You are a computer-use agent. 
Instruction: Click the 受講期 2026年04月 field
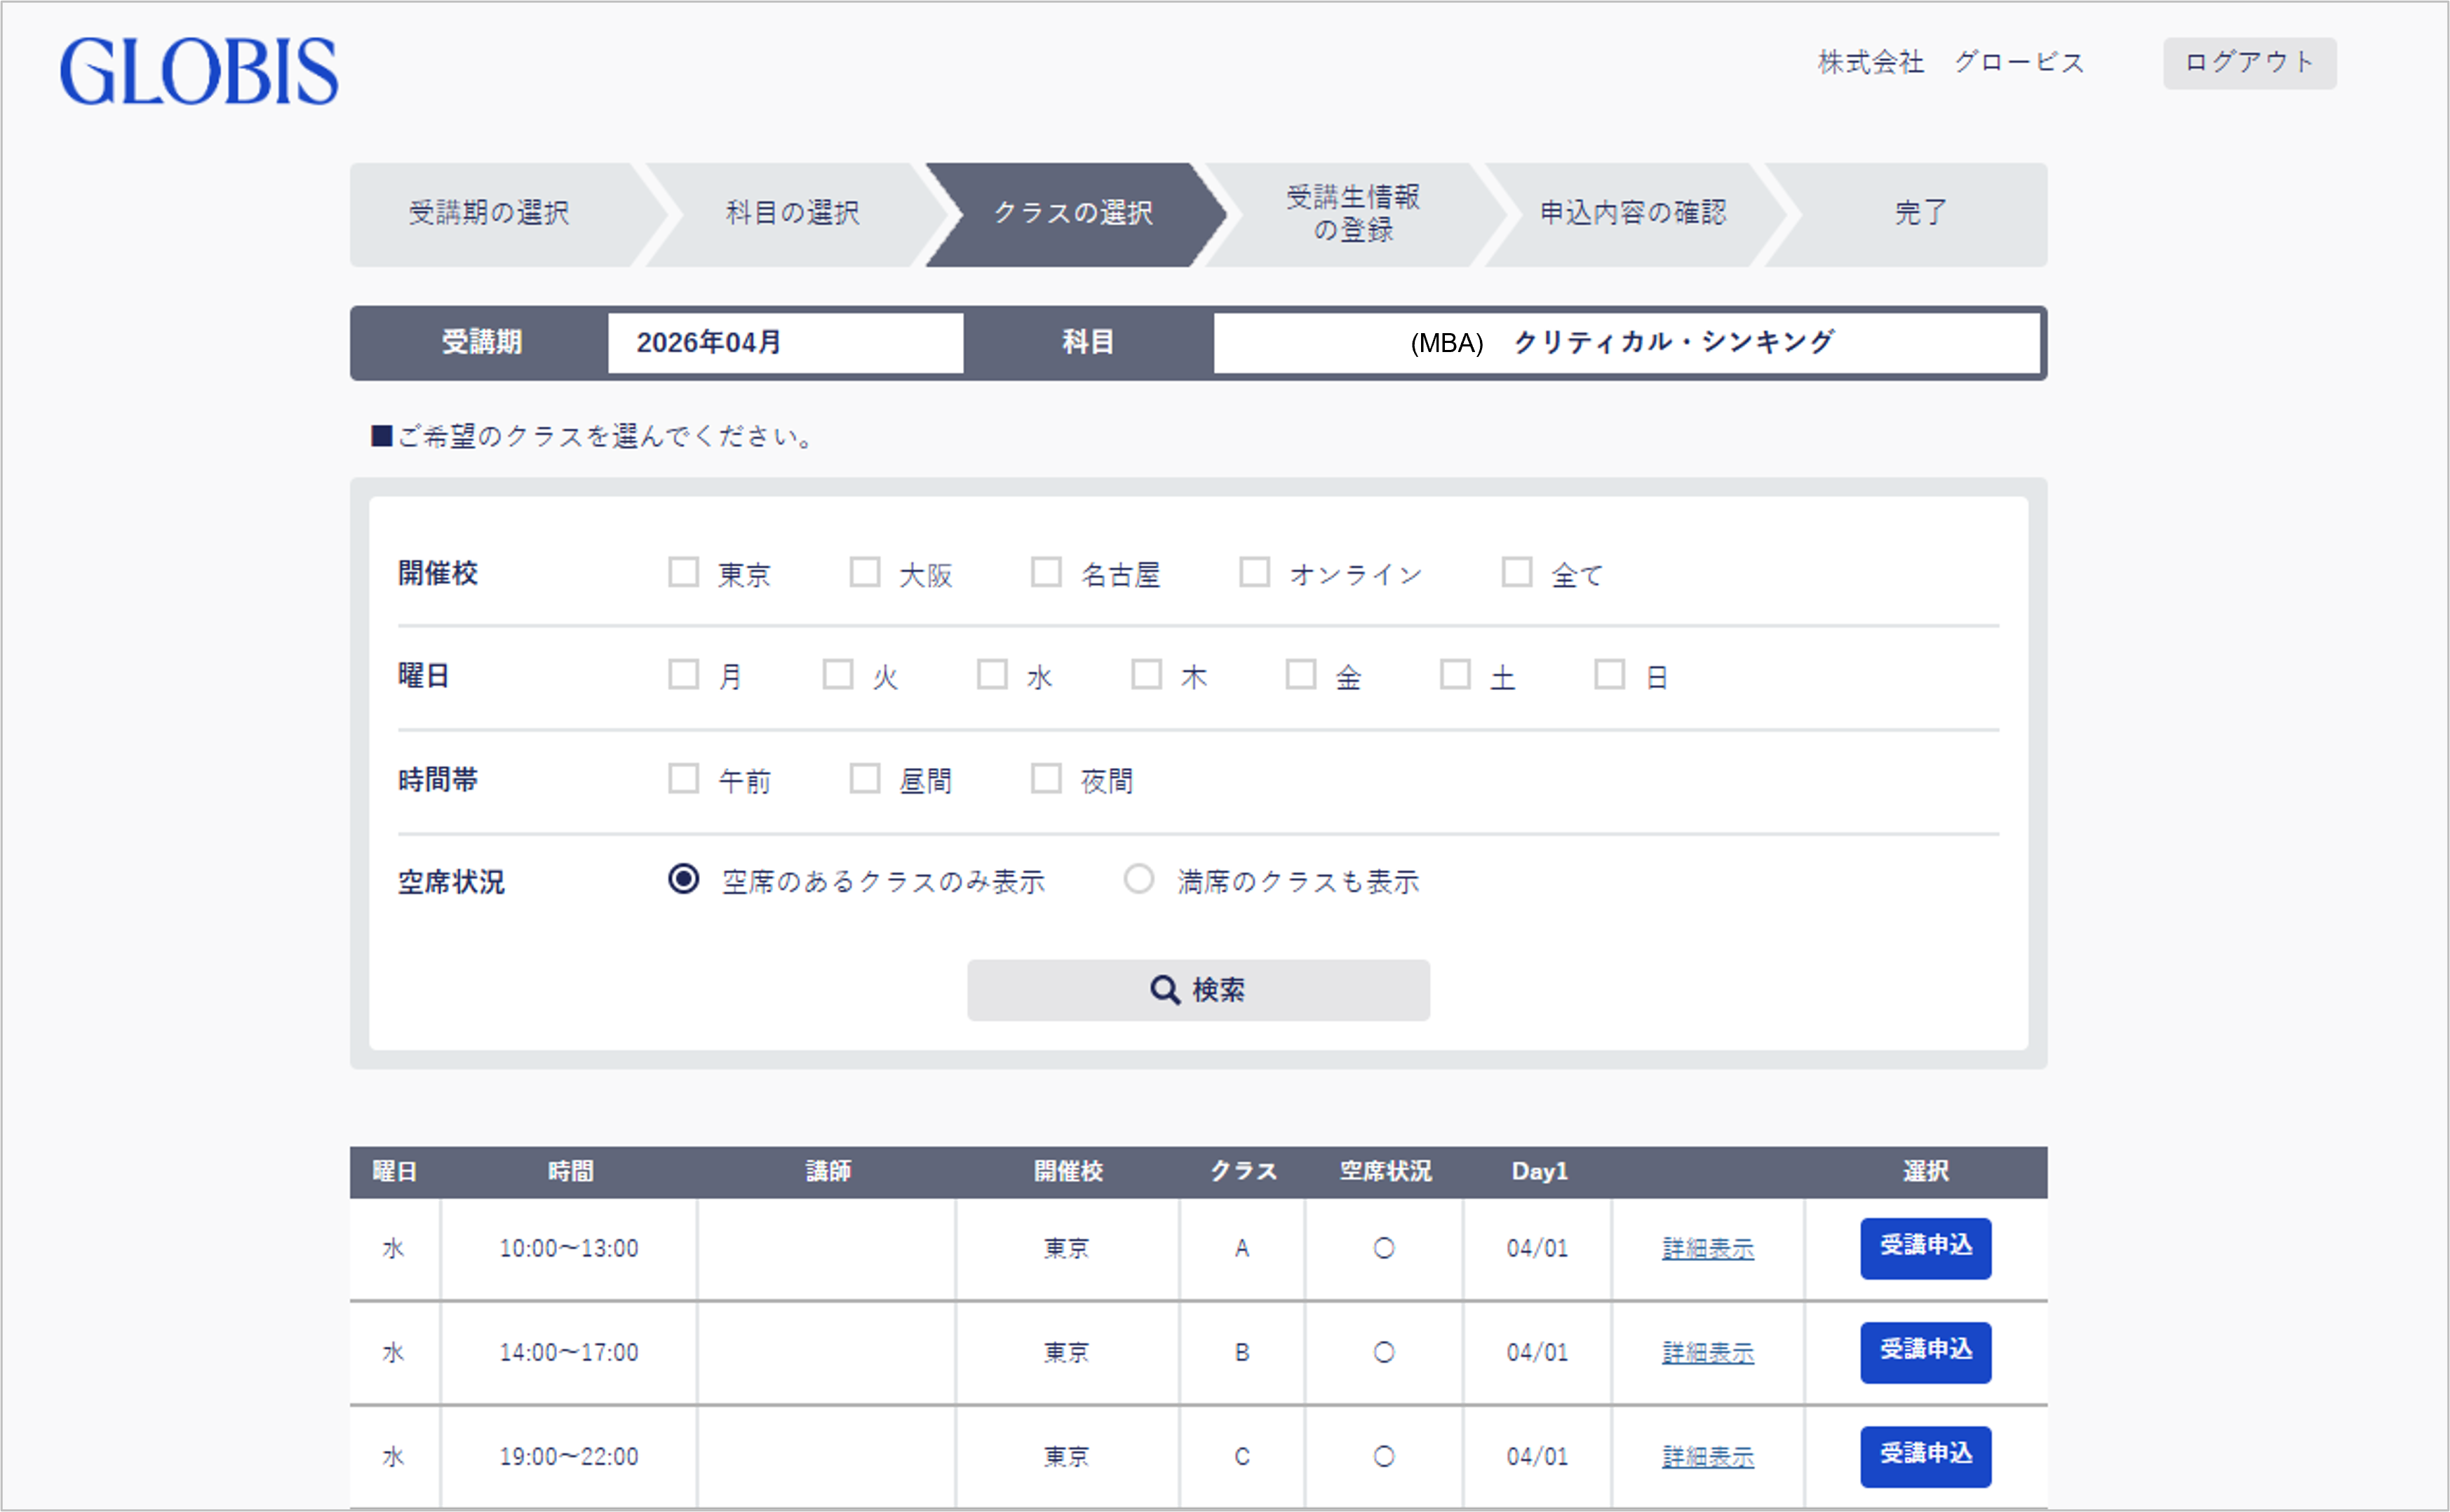coord(785,343)
